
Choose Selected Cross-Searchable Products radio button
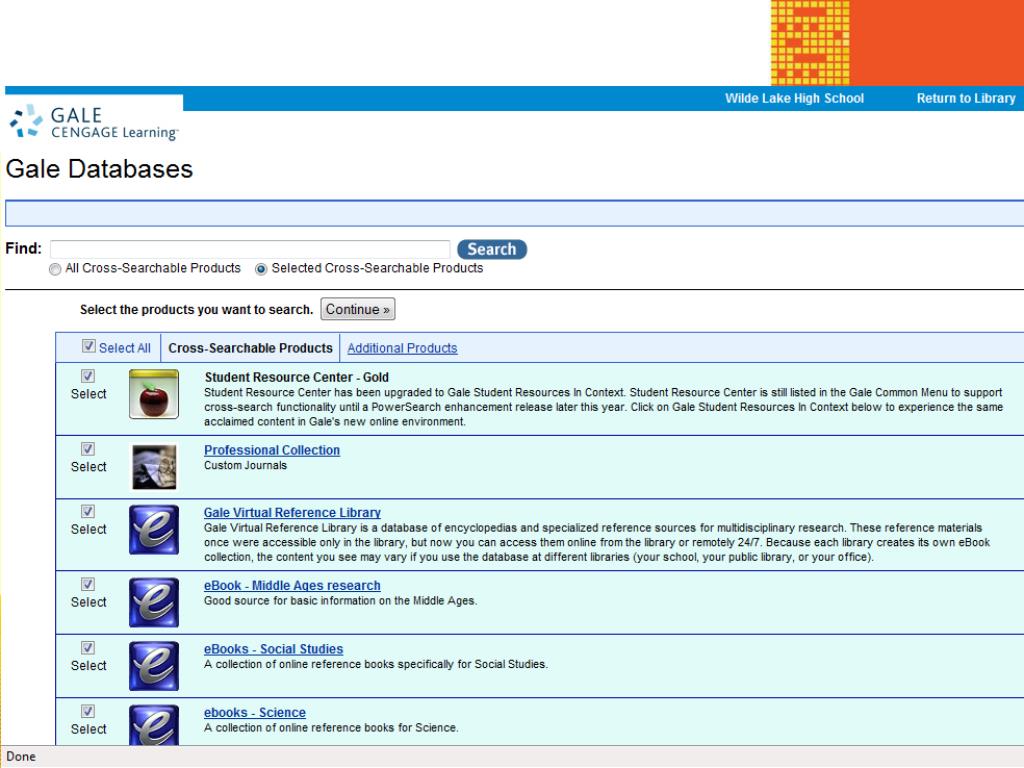click(261, 269)
